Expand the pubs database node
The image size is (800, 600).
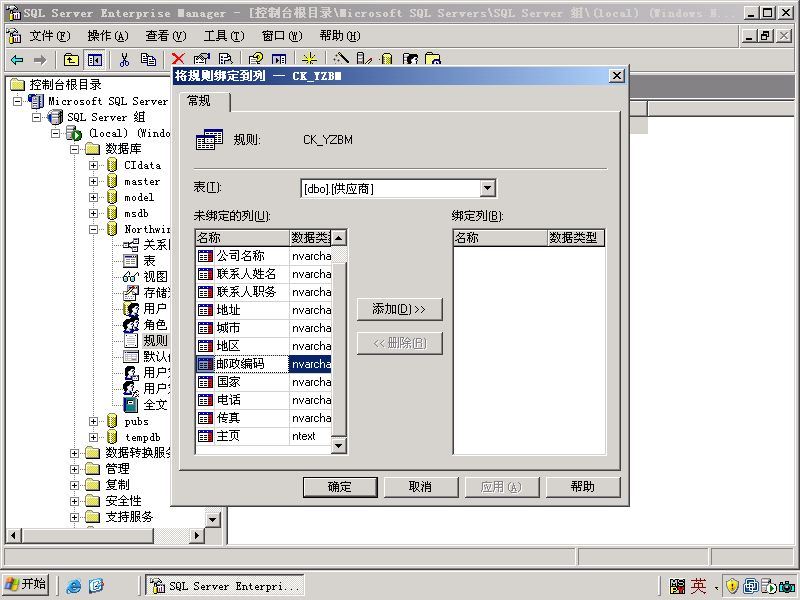point(93,421)
